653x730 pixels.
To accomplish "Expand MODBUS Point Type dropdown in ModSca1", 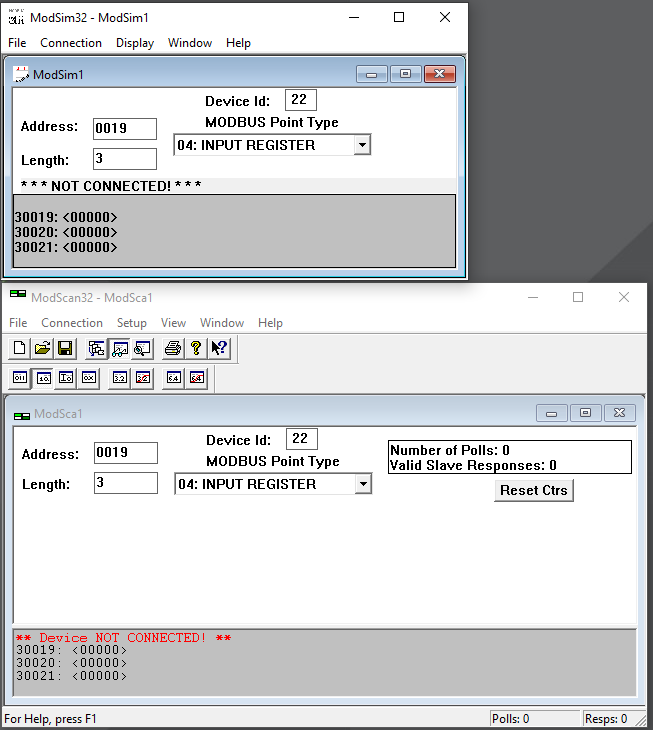I will 363,484.
